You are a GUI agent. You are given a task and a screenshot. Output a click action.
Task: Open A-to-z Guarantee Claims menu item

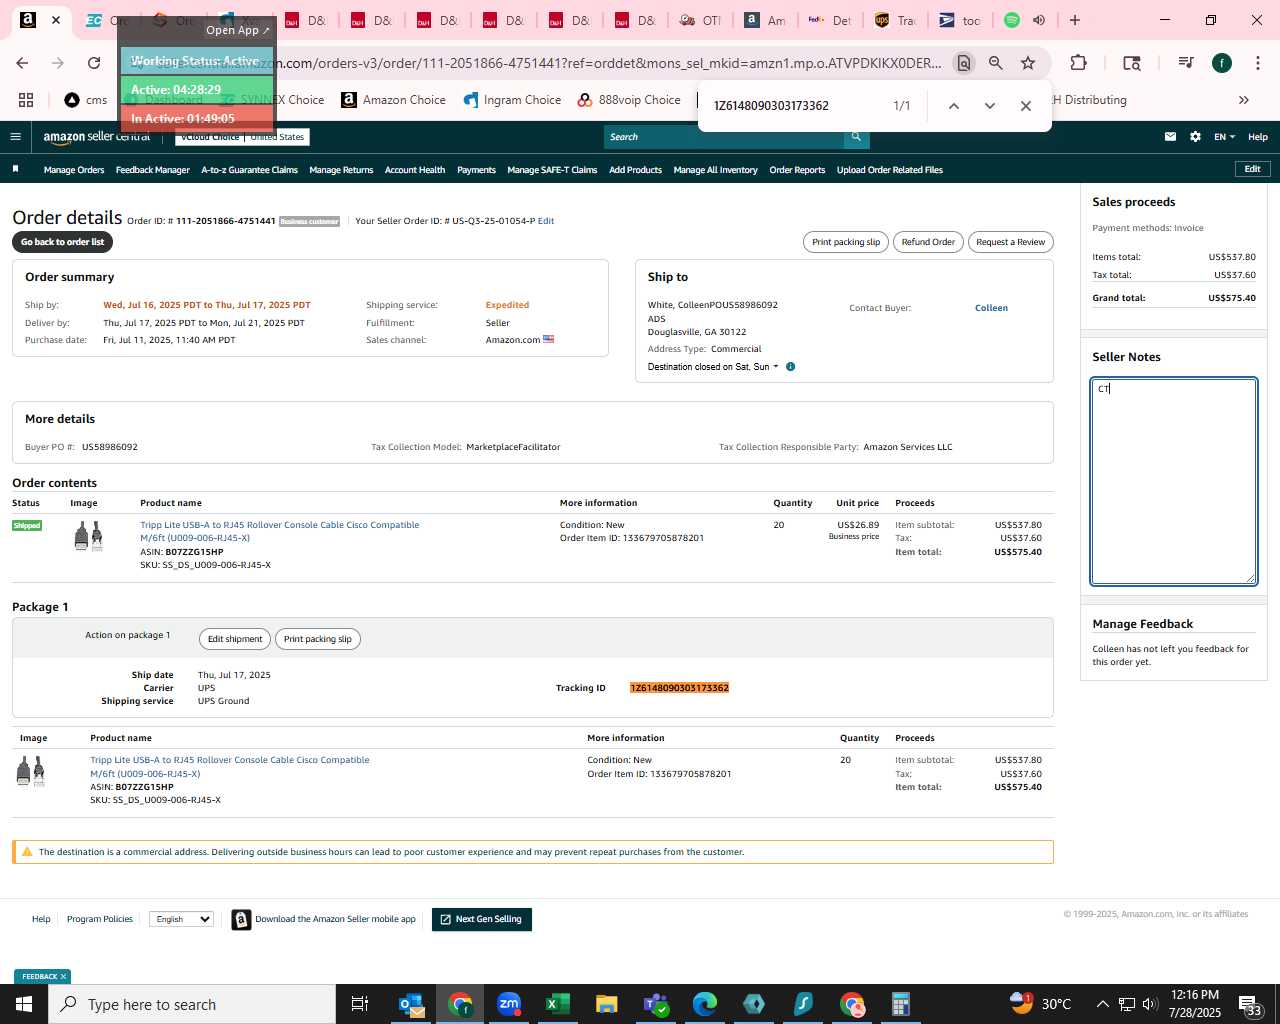point(250,170)
